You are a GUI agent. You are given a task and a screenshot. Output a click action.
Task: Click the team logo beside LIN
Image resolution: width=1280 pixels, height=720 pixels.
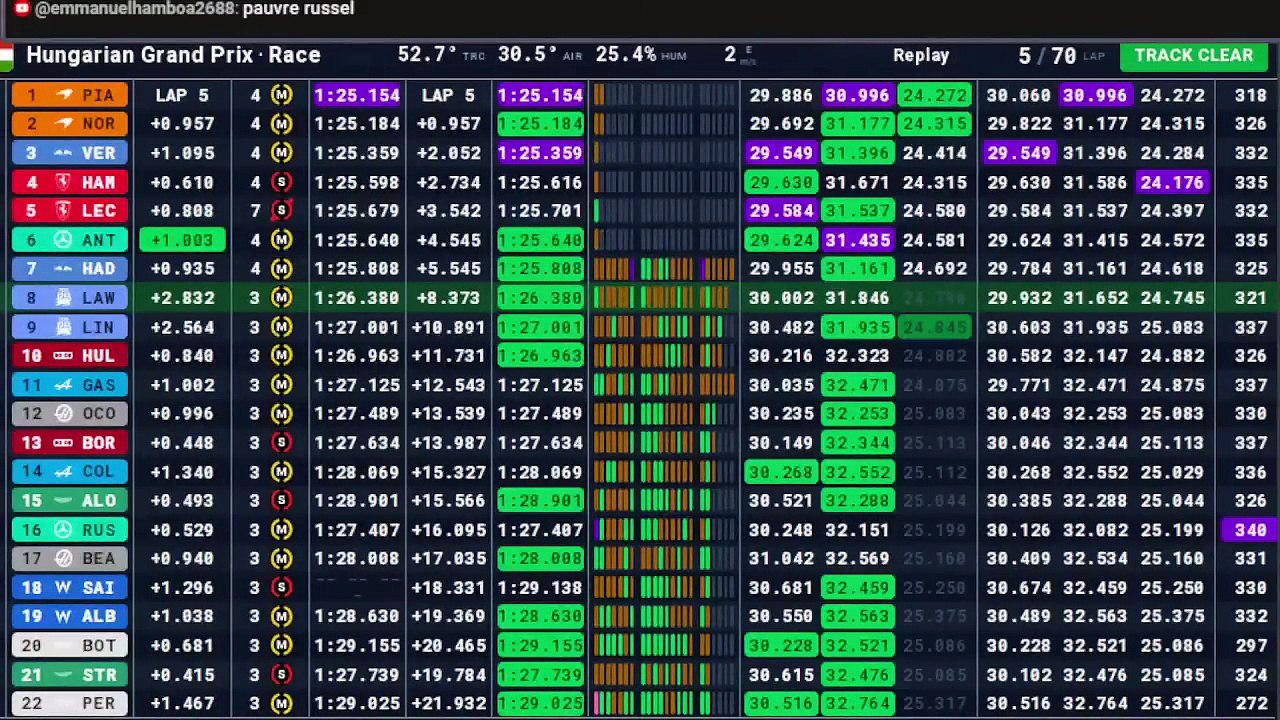click(x=64, y=327)
